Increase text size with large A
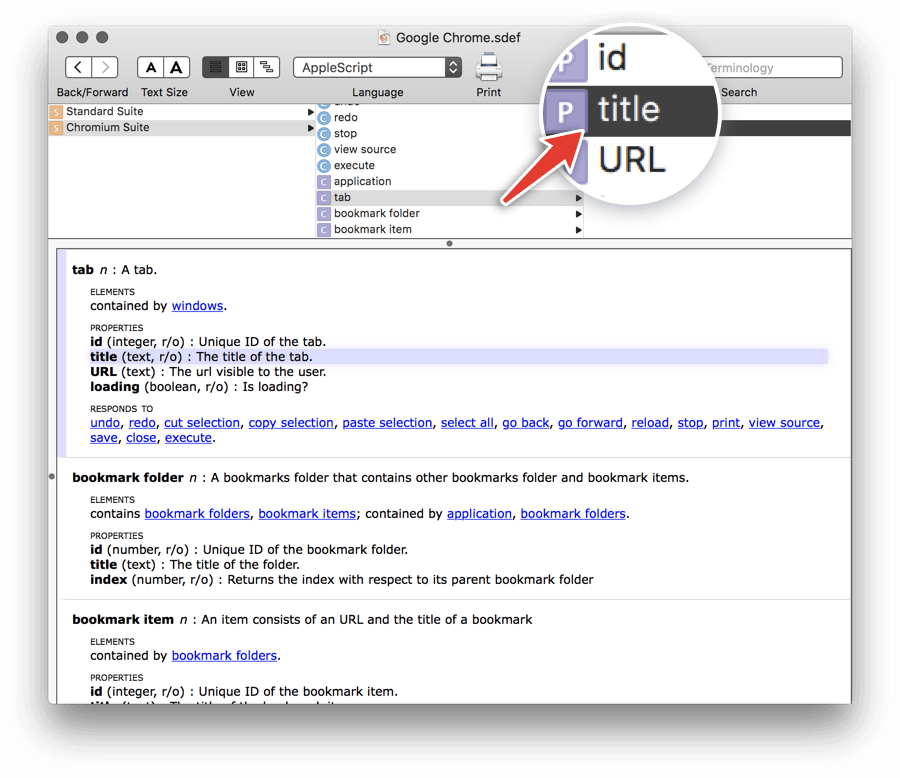Viewport: 900px width, 778px height. pos(177,68)
